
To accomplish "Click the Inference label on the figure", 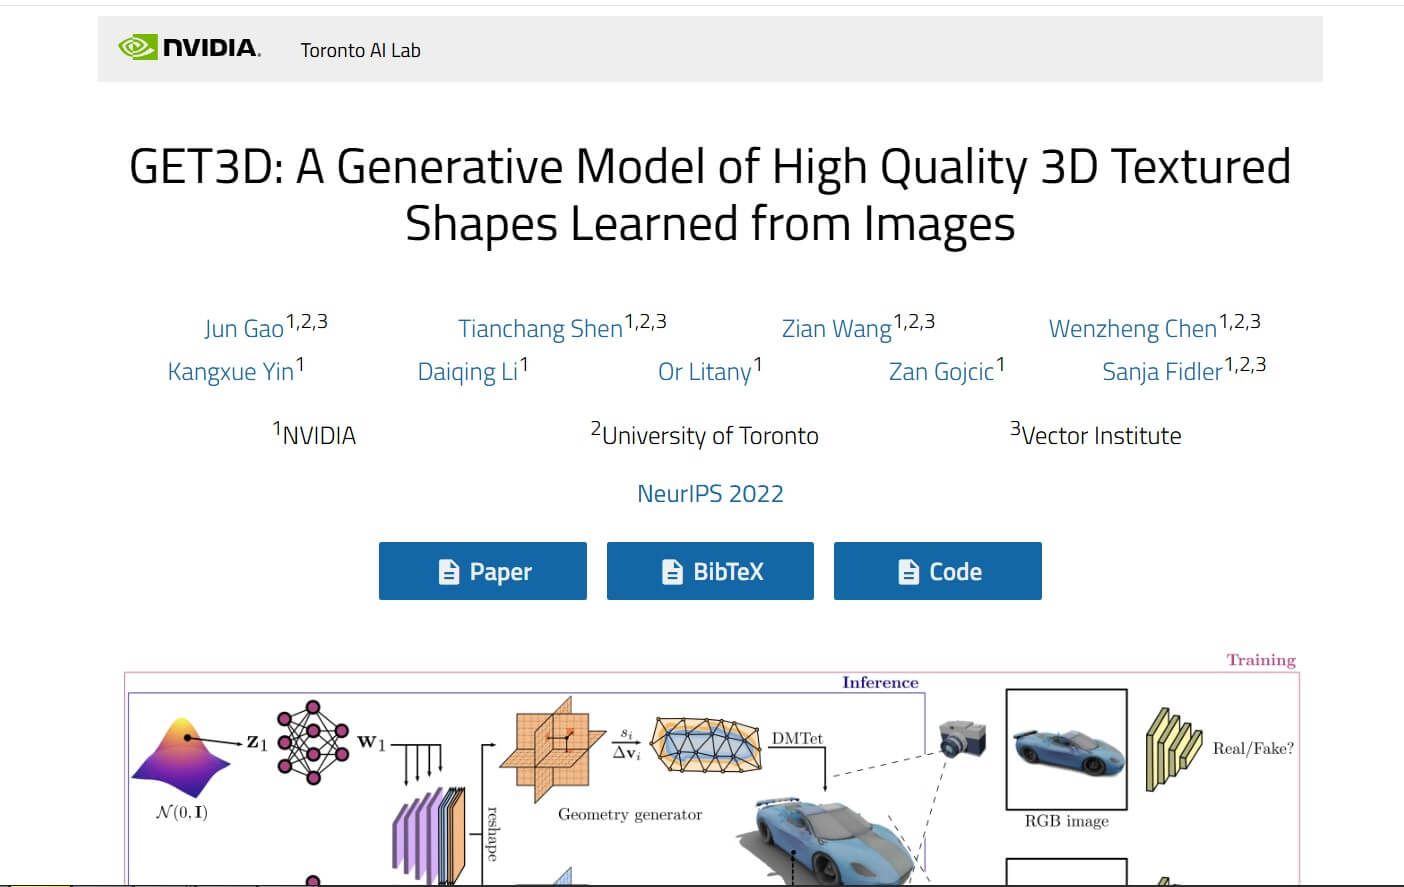I will 880,682.
